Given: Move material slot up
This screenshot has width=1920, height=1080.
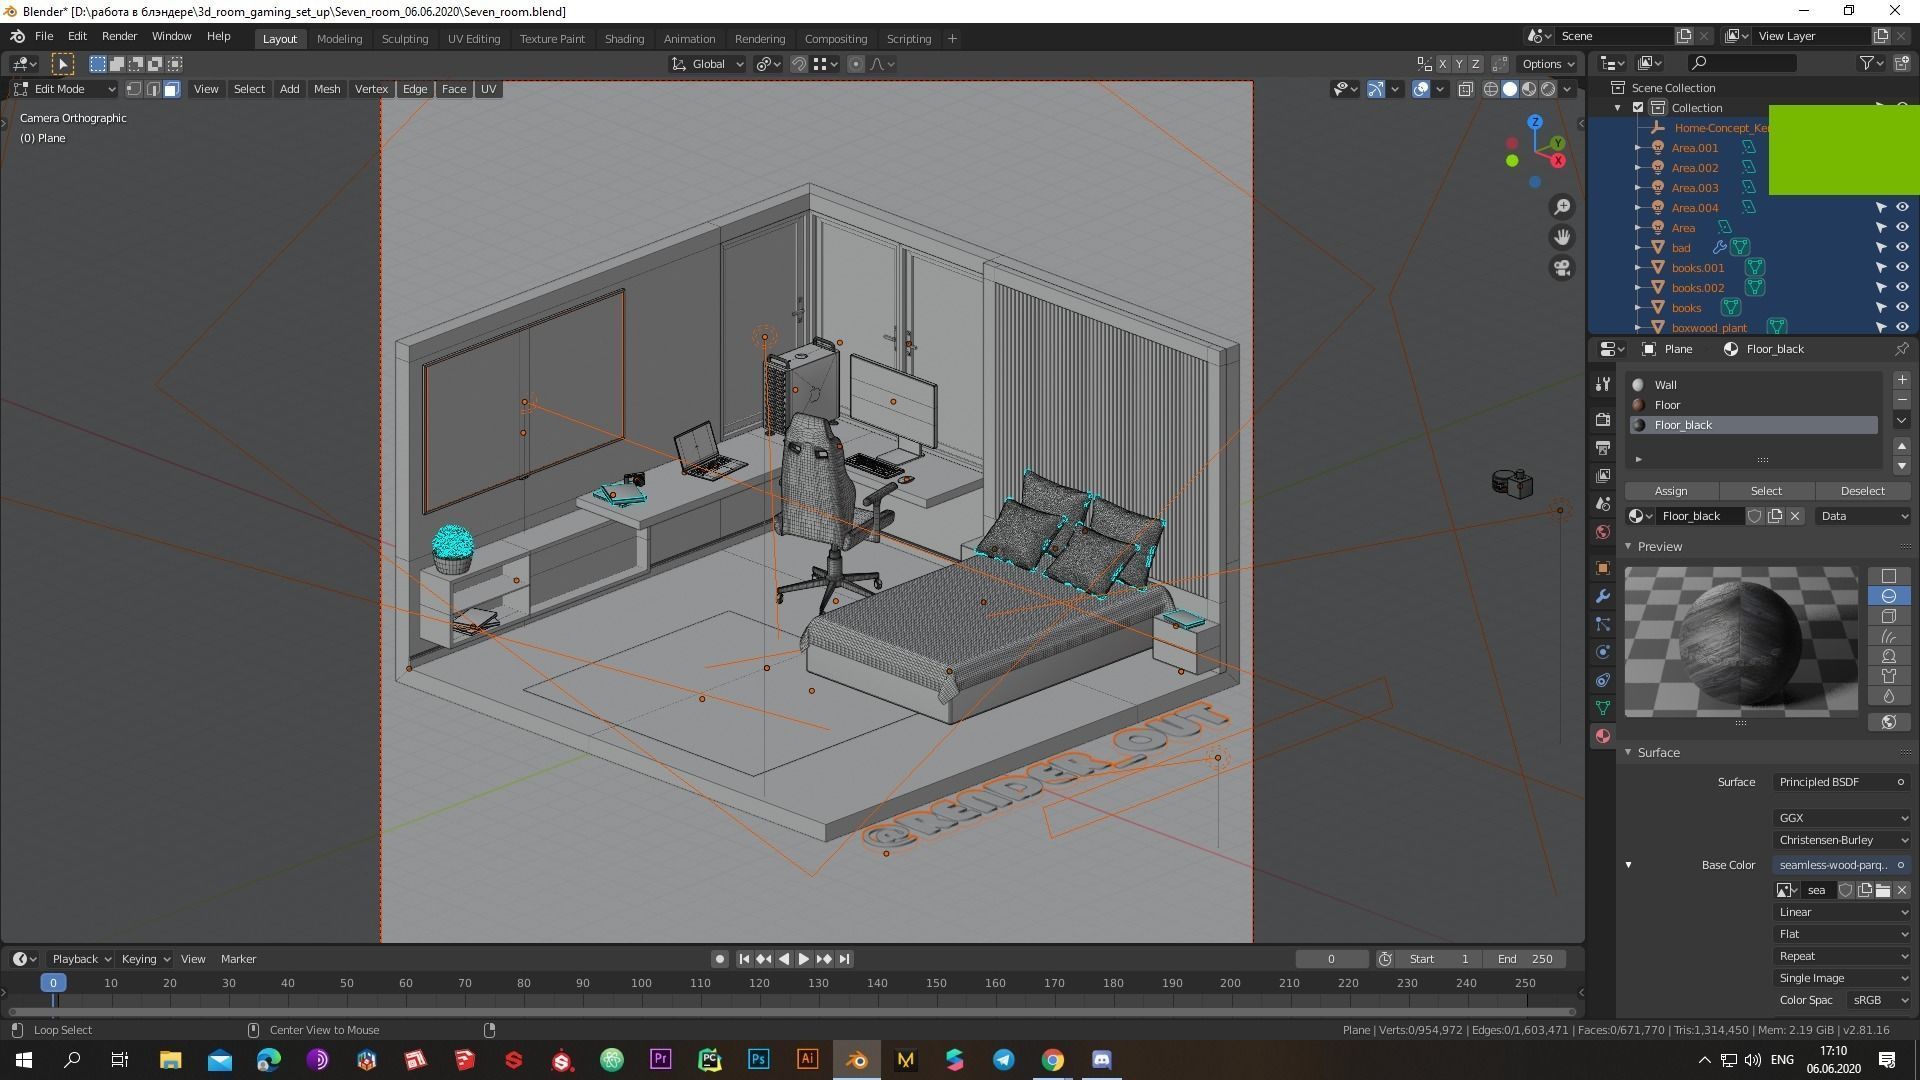Looking at the screenshot, I should (x=1902, y=446).
